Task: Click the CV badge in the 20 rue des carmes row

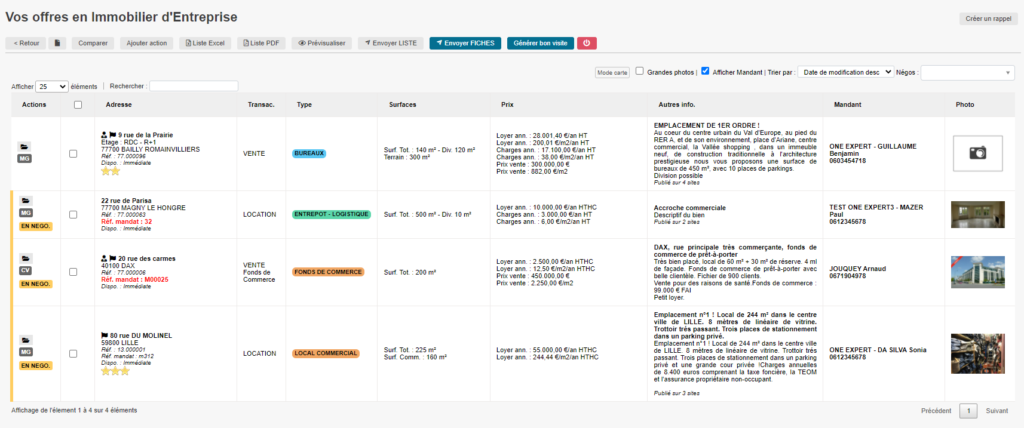Action: point(26,271)
